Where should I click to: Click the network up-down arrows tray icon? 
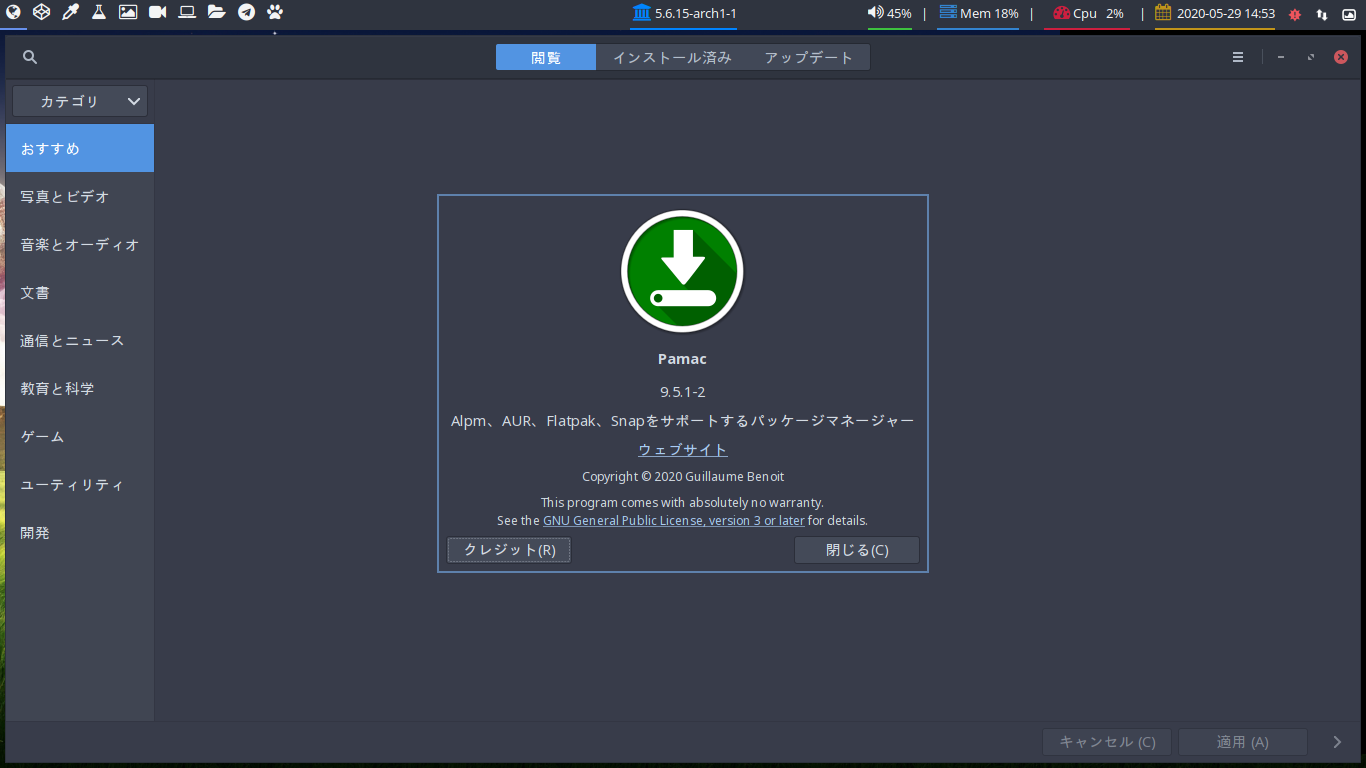(1322, 14)
